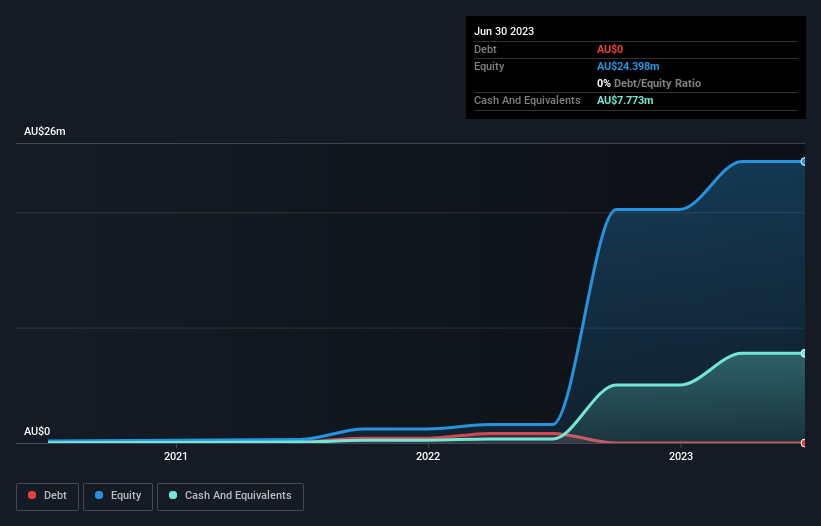Select the Equity endpoint marker on the chart
The image size is (821, 526).
click(803, 162)
